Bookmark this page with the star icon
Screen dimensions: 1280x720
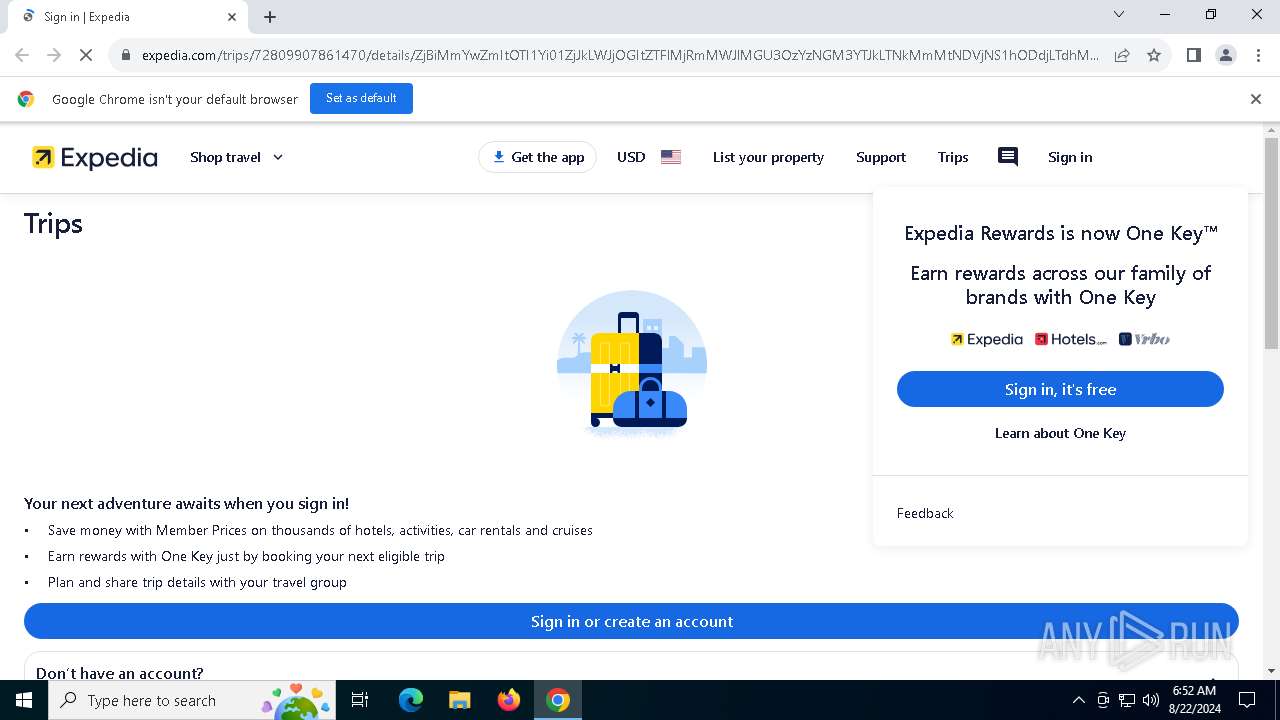[1154, 55]
